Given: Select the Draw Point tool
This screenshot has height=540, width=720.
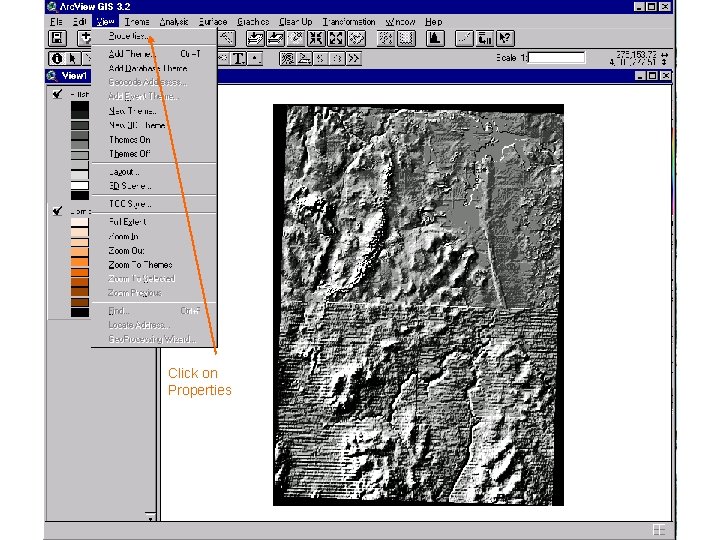Looking at the screenshot, I should [255, 58].
